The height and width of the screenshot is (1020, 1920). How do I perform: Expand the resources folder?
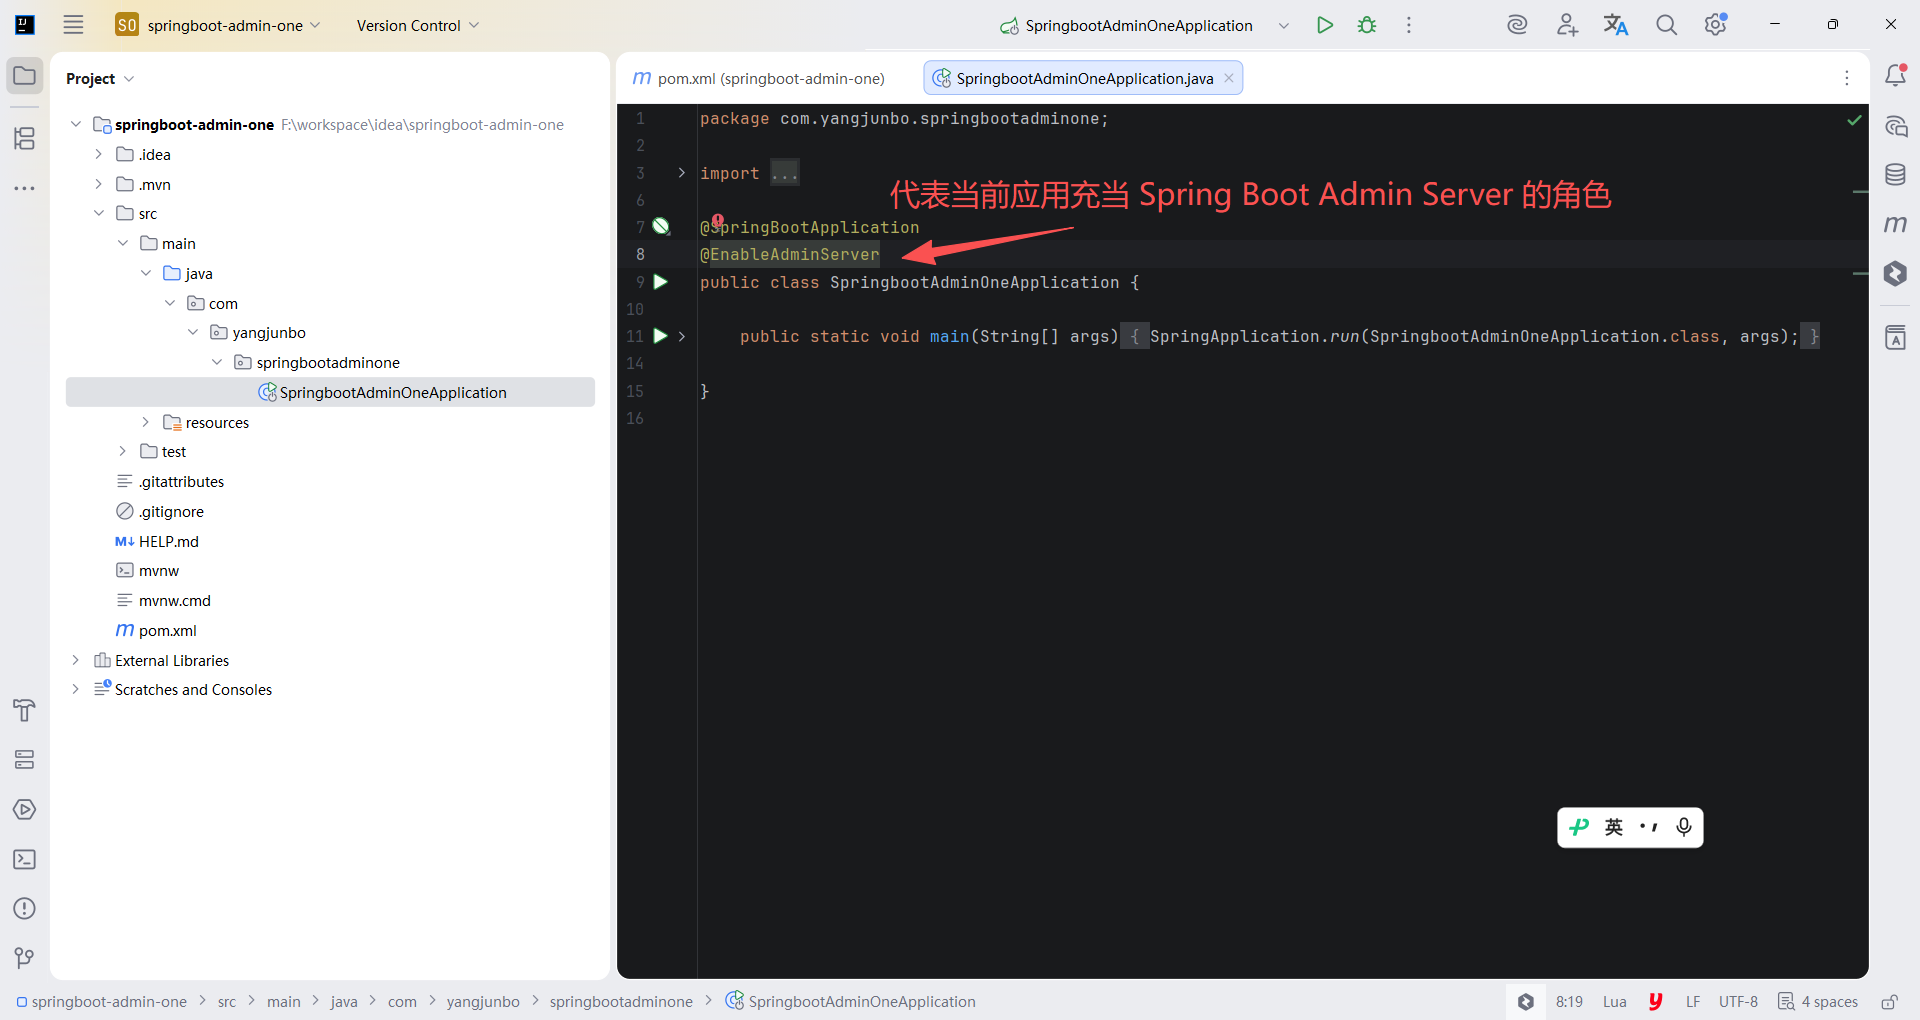pyautogui.click(x=145, y=422)
